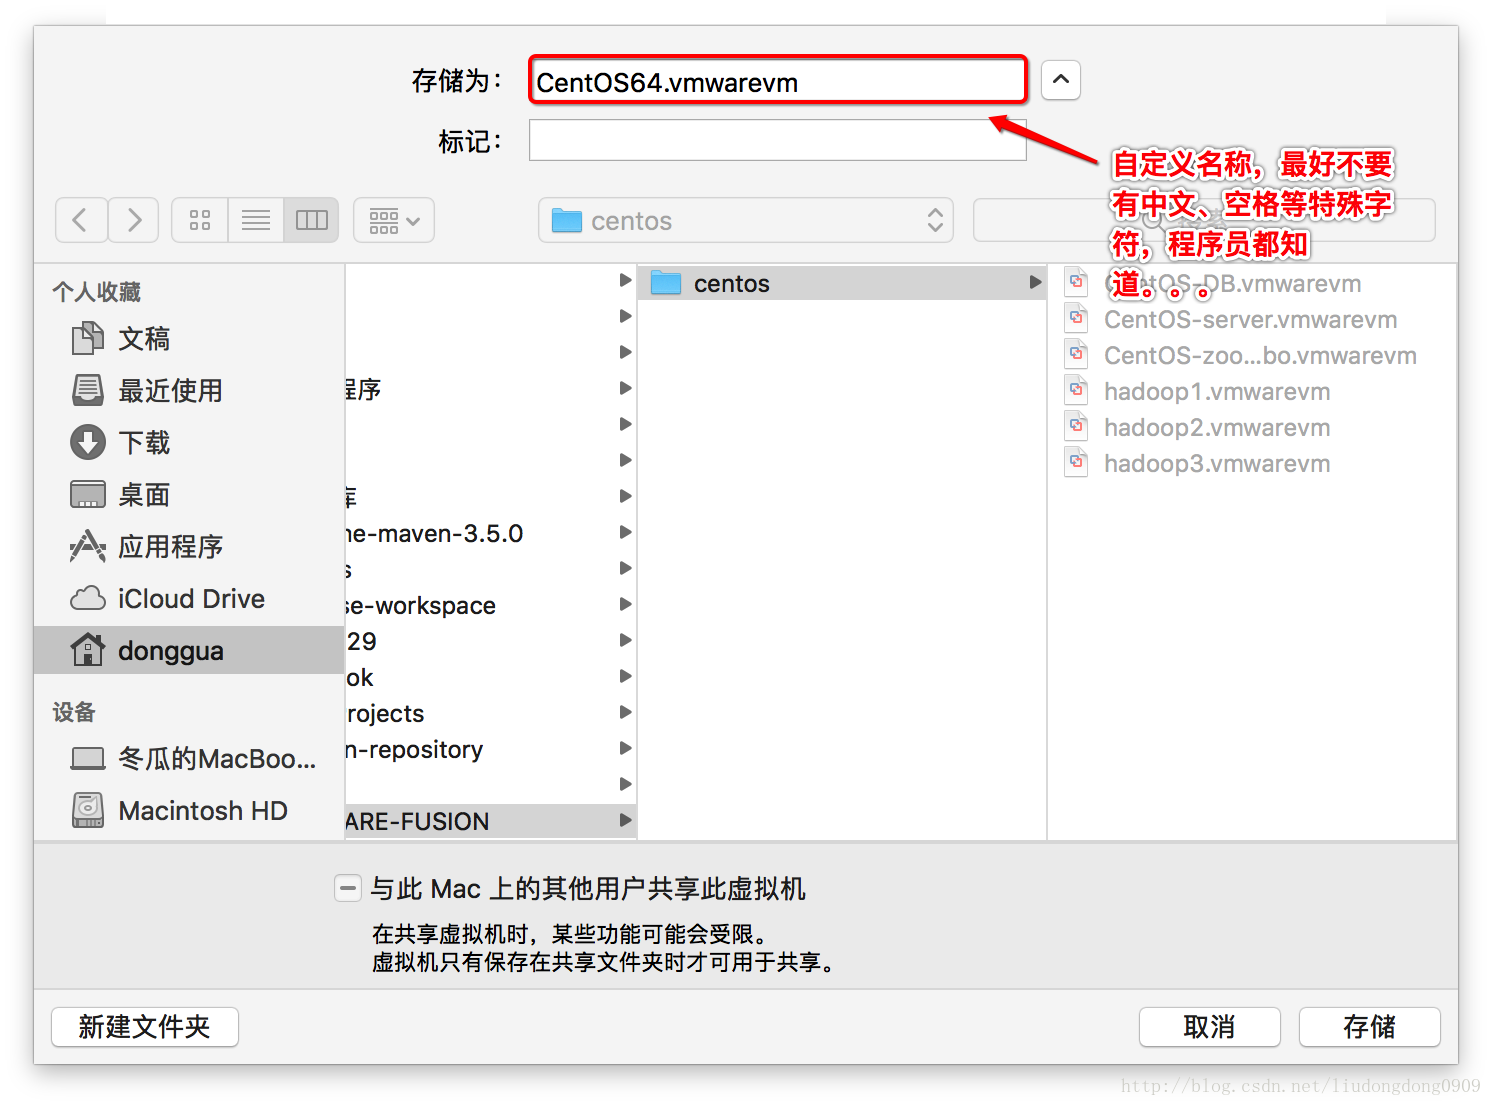The image size is (1492, 1106).
Task: Open 最近使用 in the sidebar
Action: click(x=189, y=390)
